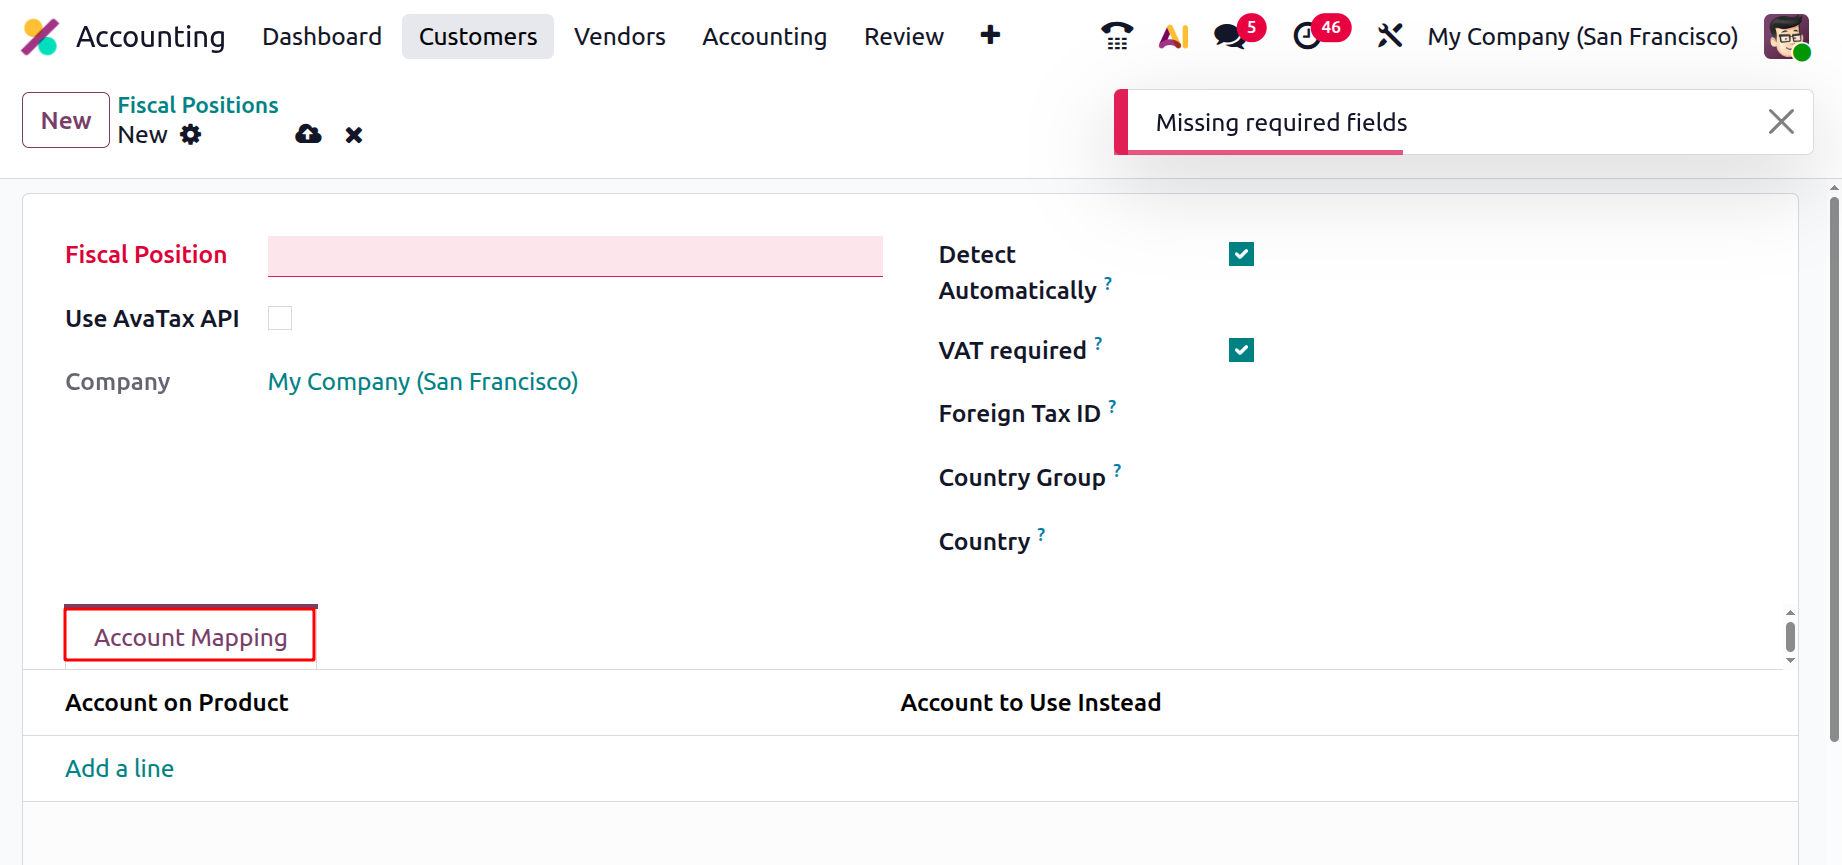Click the user avatar in top bar
The image size is (1842, 865).
tap(1786, 37)
